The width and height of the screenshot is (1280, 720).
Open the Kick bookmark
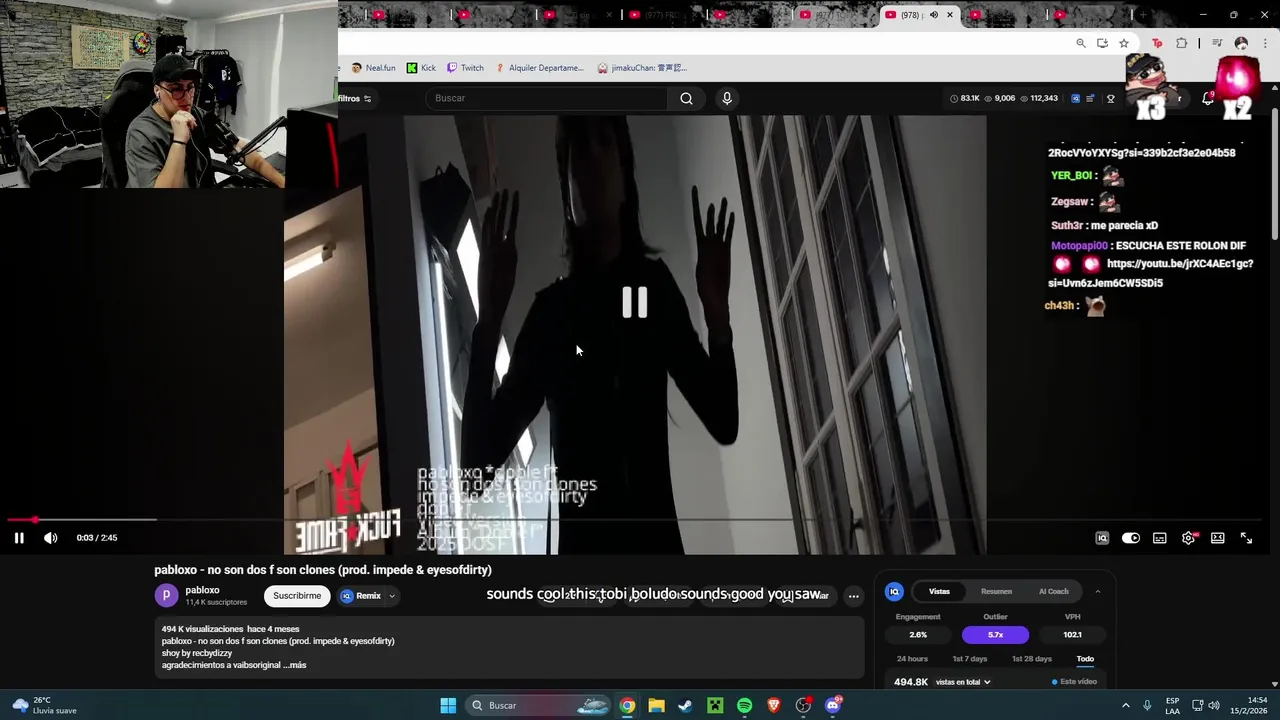pos(421,68)
